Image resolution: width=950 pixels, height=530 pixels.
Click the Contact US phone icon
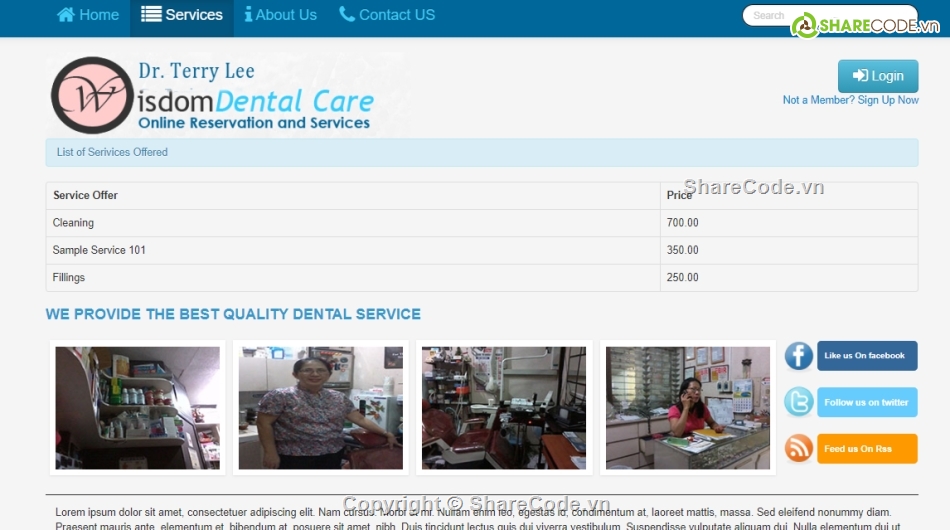click(x=347, y=14)
